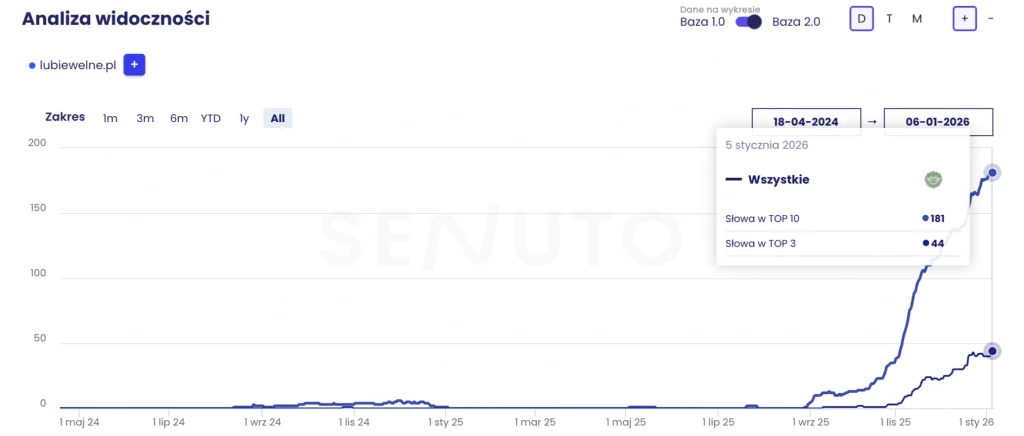Edit the end date field 06-01-2026

[x=939, y=122]
